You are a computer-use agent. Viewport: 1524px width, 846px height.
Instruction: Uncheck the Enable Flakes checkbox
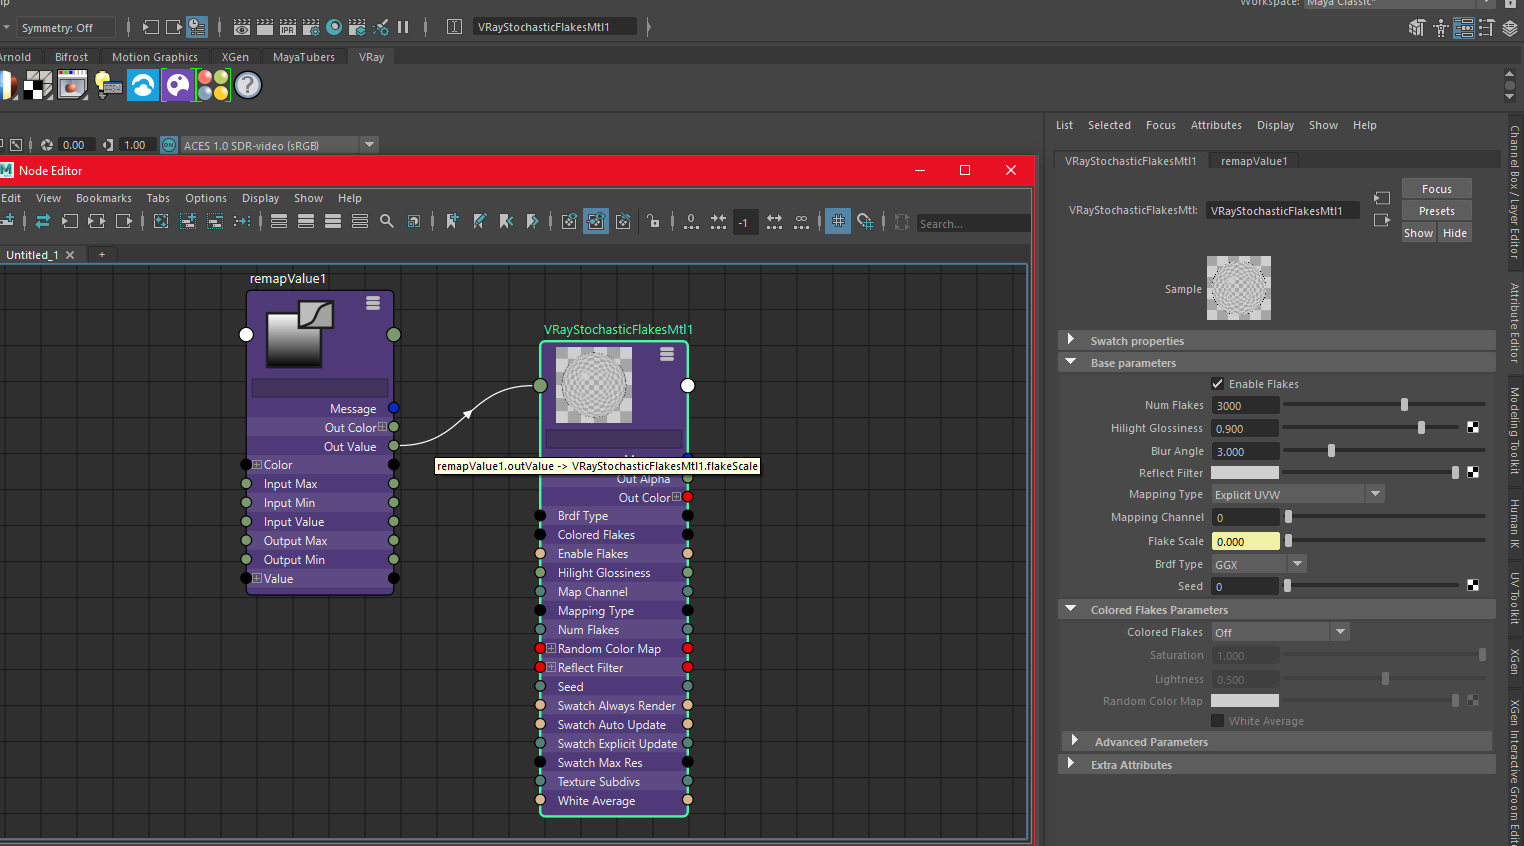point(1217,384)
